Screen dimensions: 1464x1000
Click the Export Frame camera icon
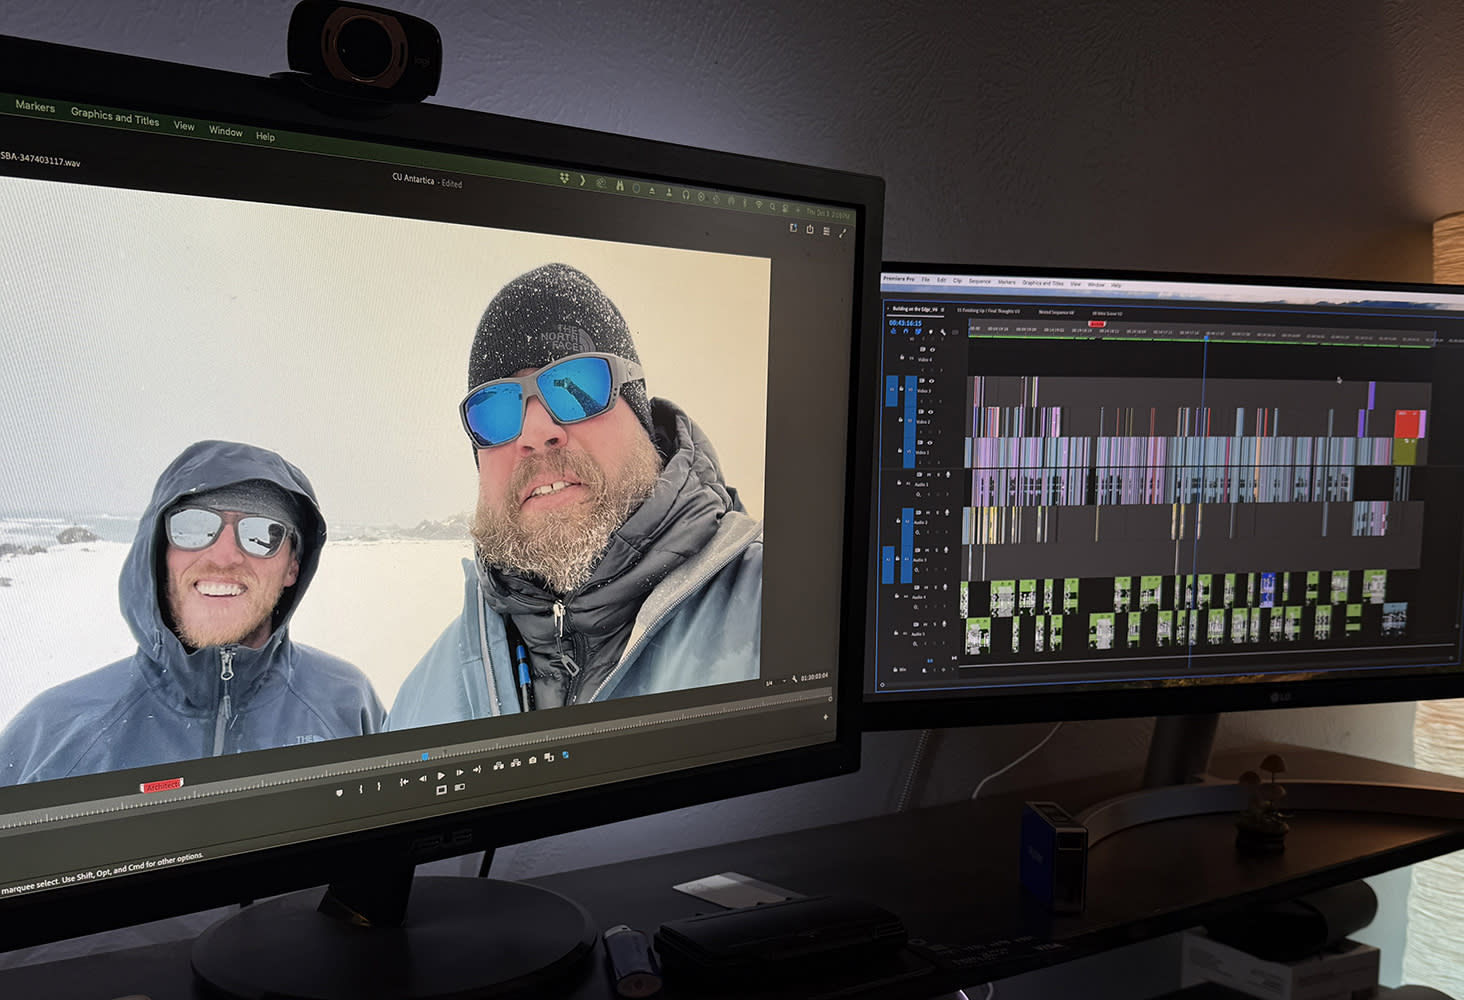pyautogui.click(x=533, y=760)
